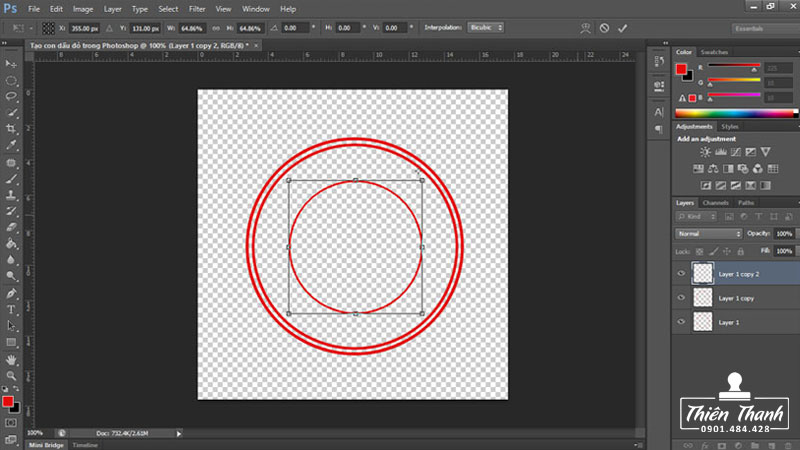The image size is (800, 450).
Task: Switch to the Paths tab
Action: tap(746, 203)
